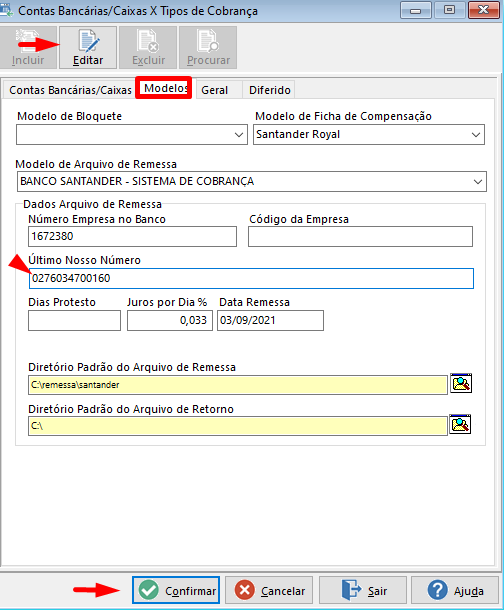Image resolution: width=504 pixels, height=610 pixels.
Task: Open the Contas Bancárias/Caixas tab
Action: 70,90
